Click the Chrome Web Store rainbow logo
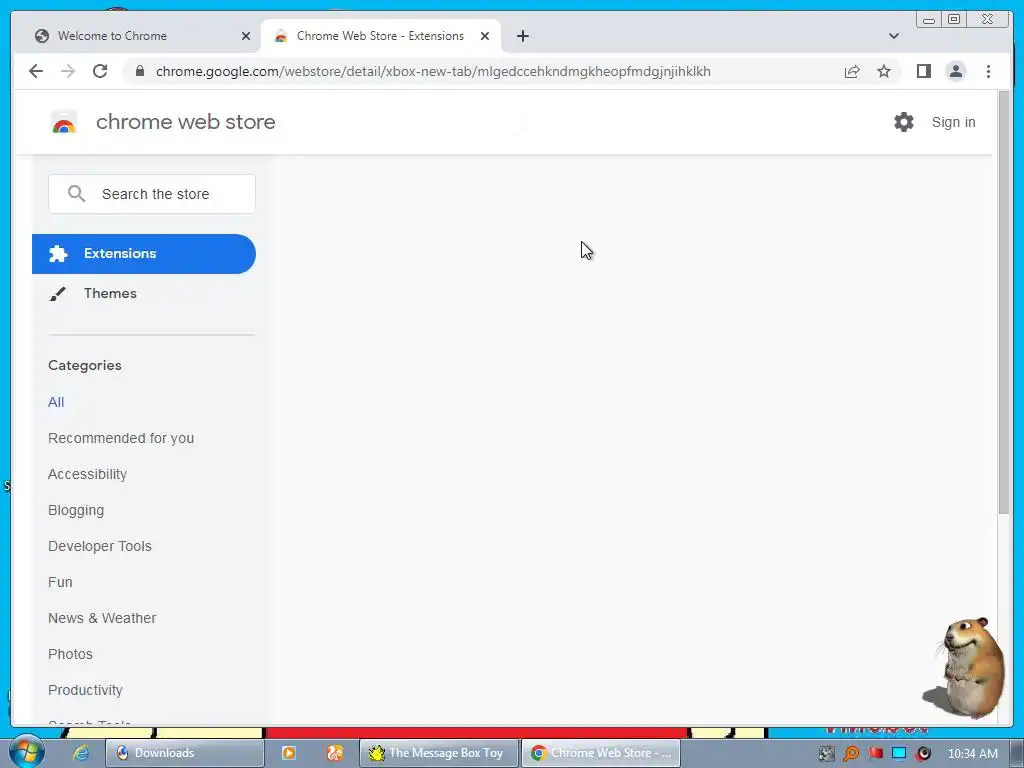Image resolution: width=1024 pixels, height=768 pixels. (x=64, y=122)
